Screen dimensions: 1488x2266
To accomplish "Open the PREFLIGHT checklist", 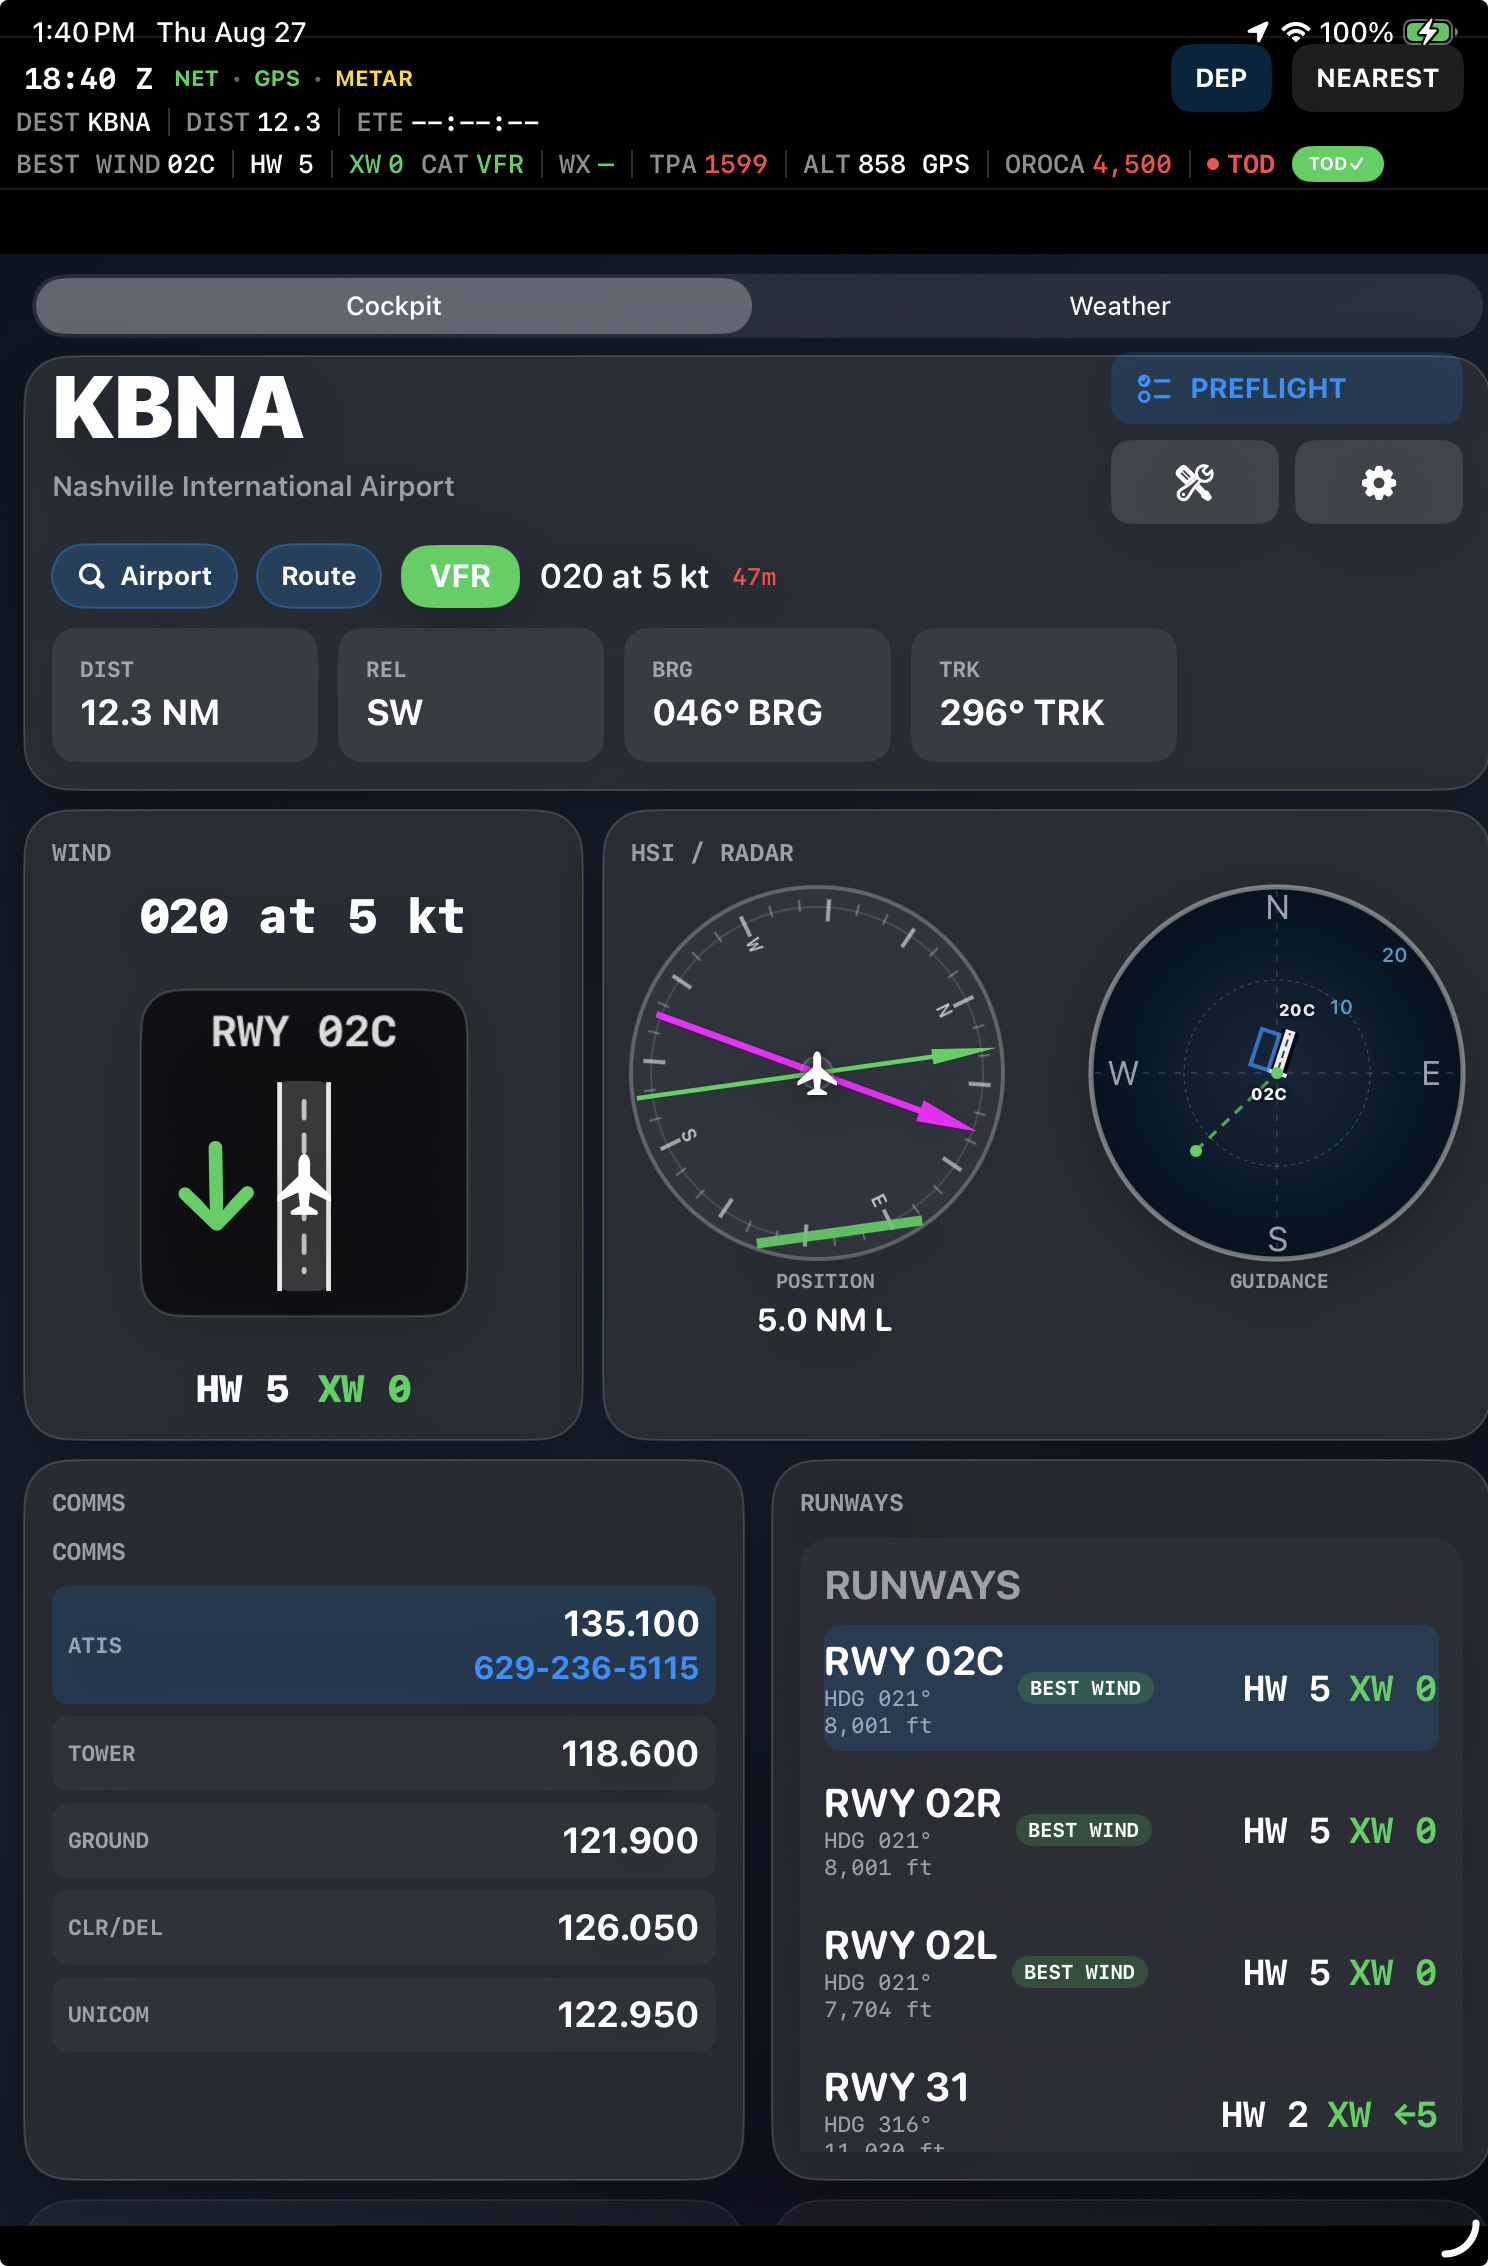I will [1286, 388].
